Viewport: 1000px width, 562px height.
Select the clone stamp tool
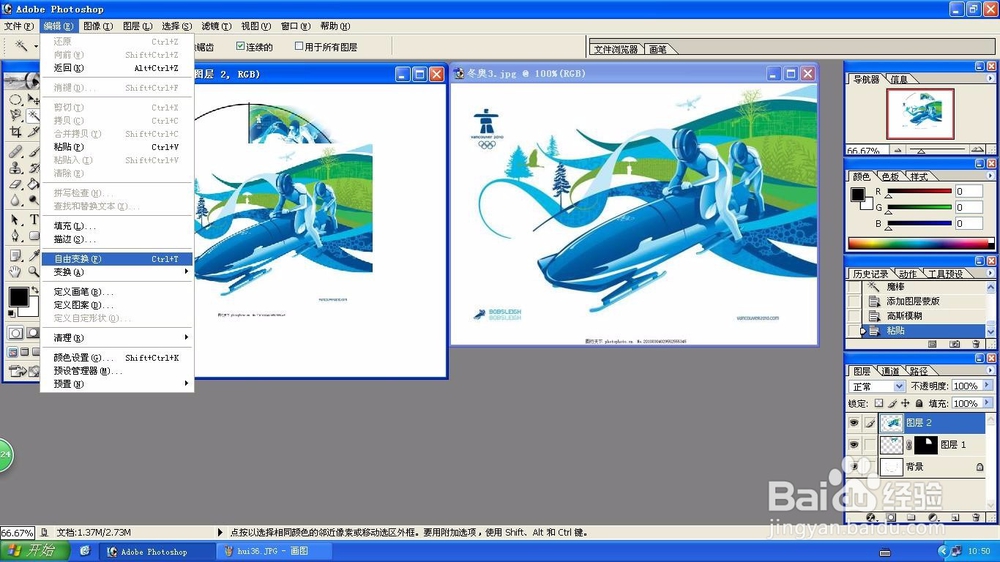pos(15,168)
